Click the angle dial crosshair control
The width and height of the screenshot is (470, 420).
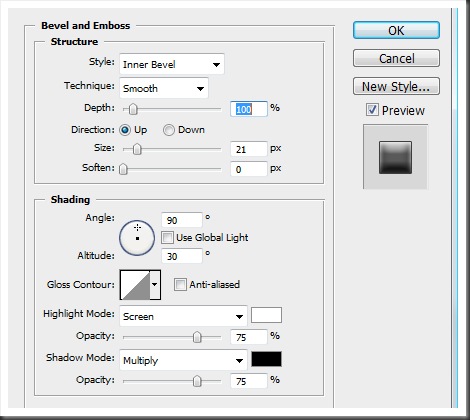click(x=137, y=238)
